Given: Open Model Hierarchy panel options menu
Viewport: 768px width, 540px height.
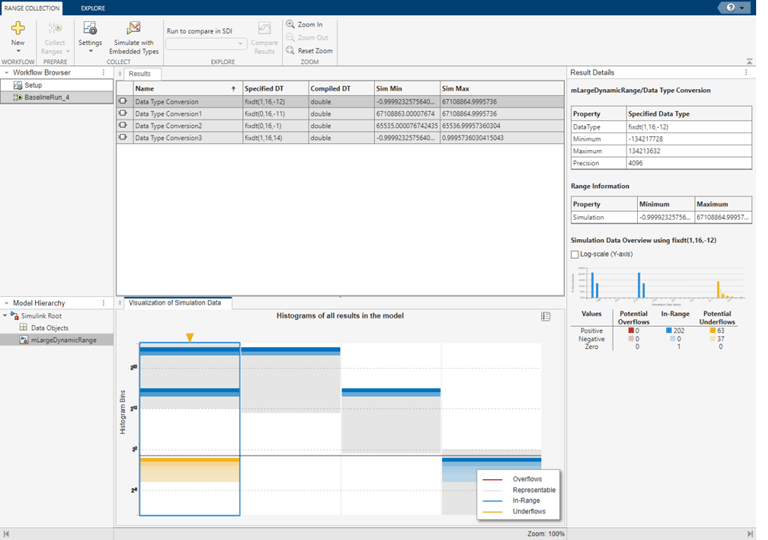Looking at the screenshot, I should [x=103, y=303].
